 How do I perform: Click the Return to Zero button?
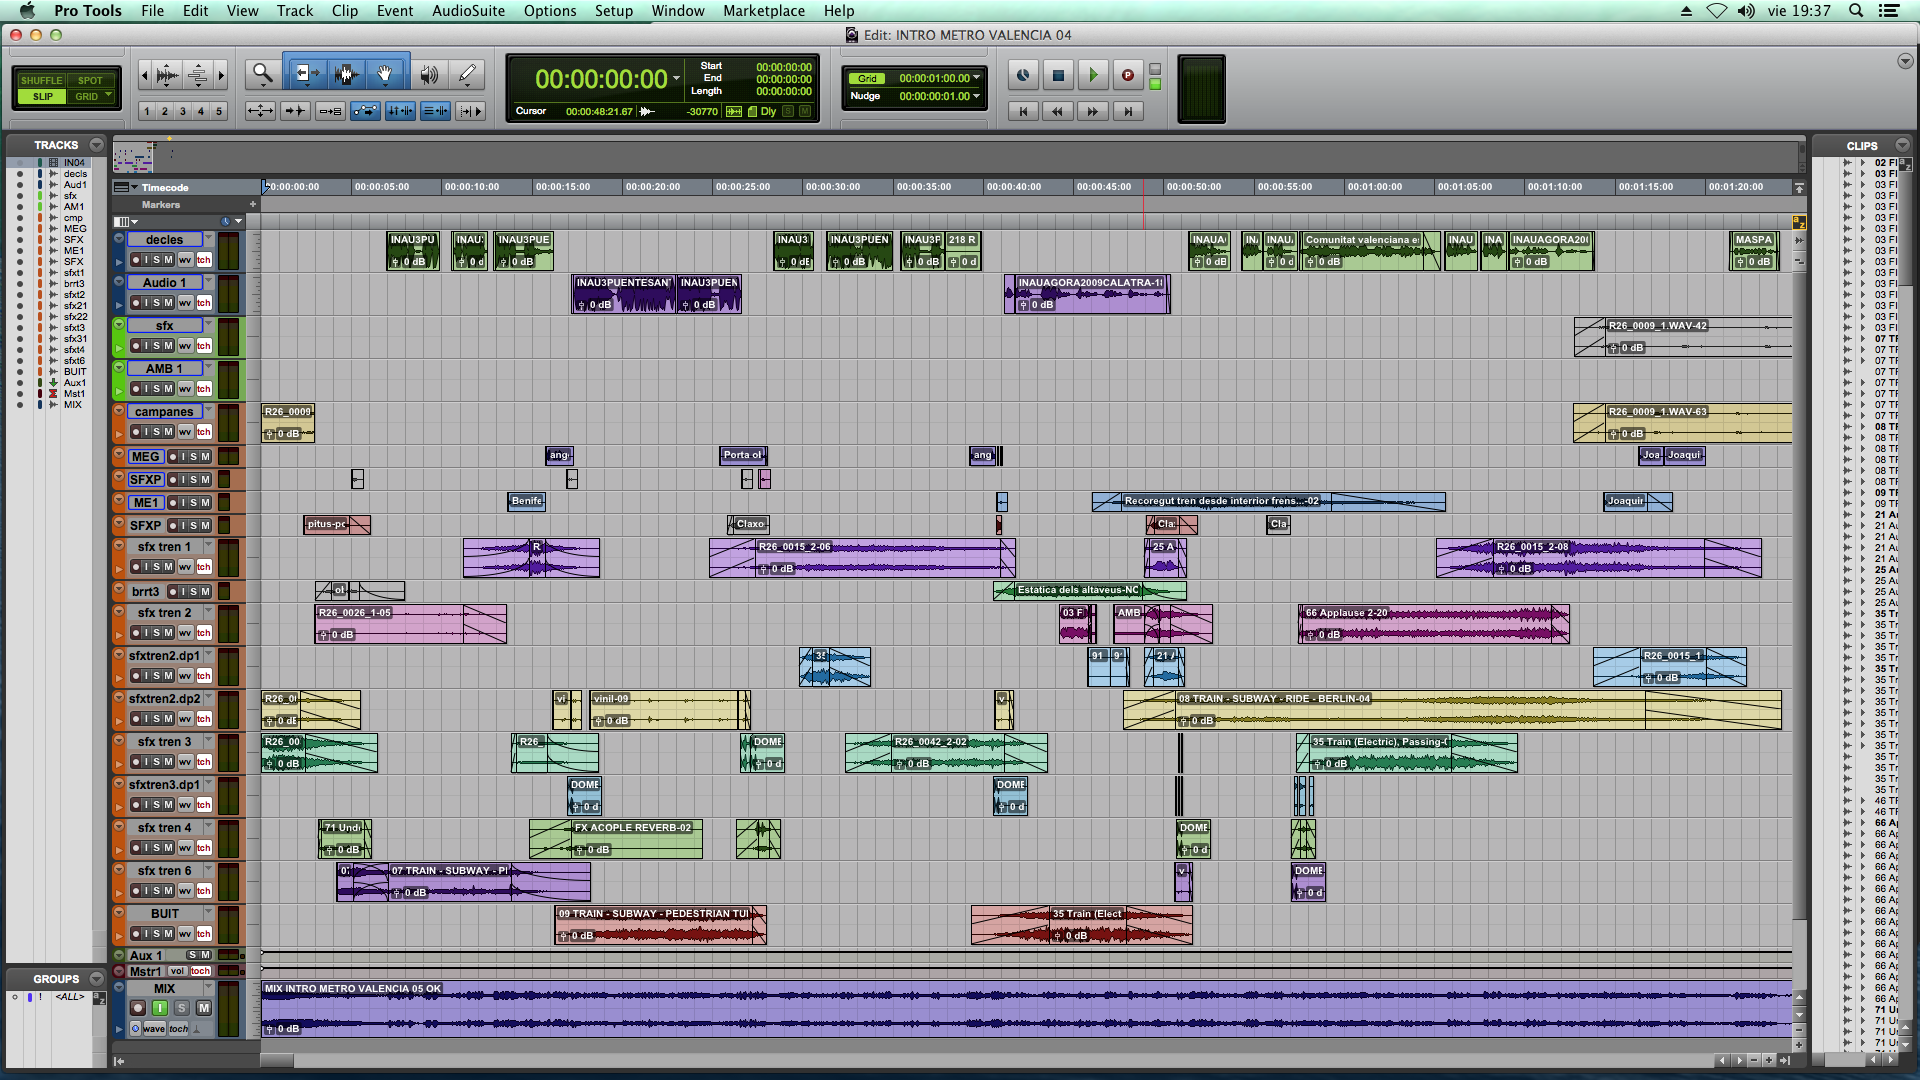coord(1023,111)
